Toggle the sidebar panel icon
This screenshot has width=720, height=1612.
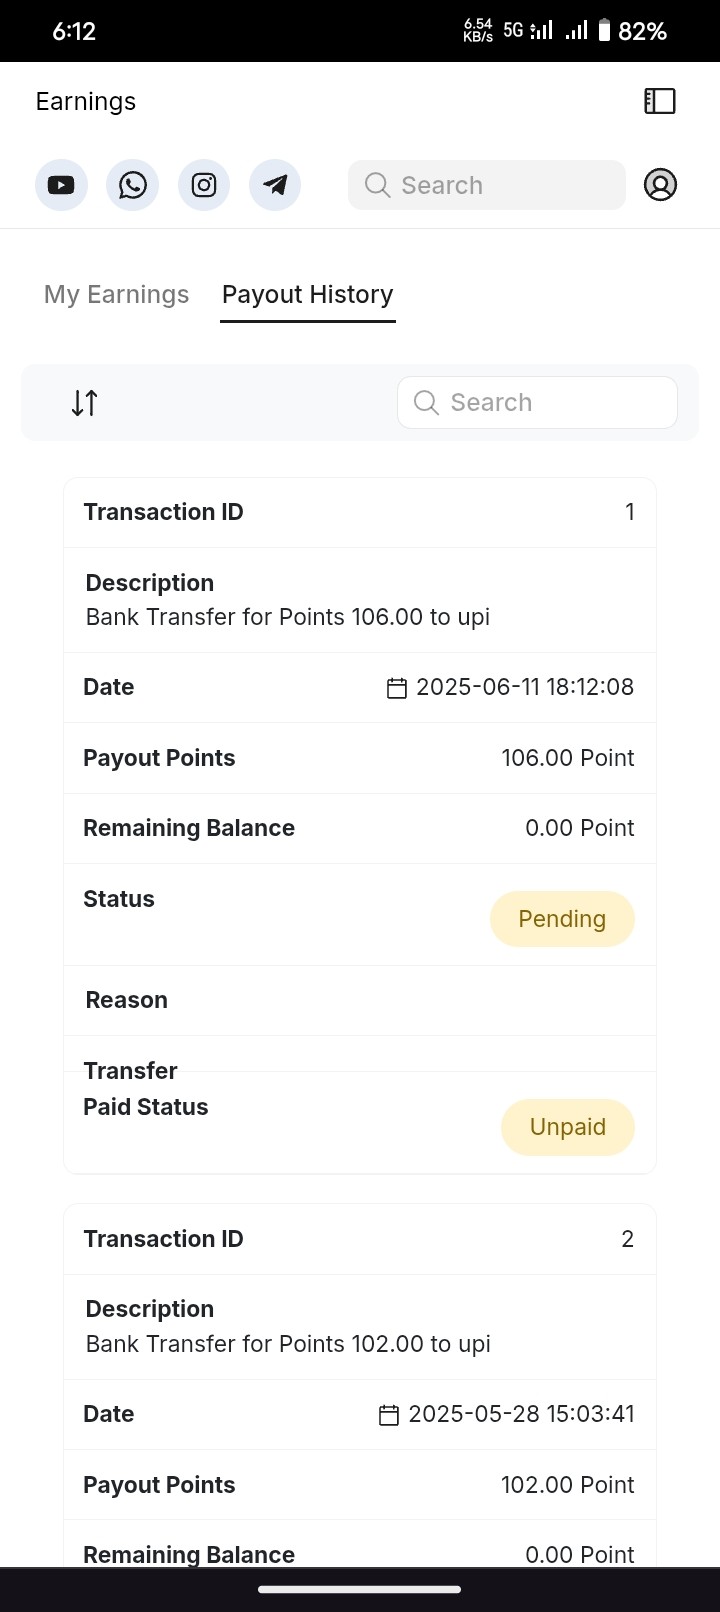pos(660,101)
